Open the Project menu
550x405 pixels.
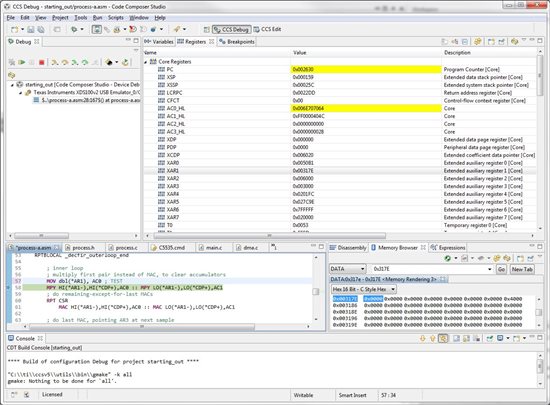click(x=60, y=18)
